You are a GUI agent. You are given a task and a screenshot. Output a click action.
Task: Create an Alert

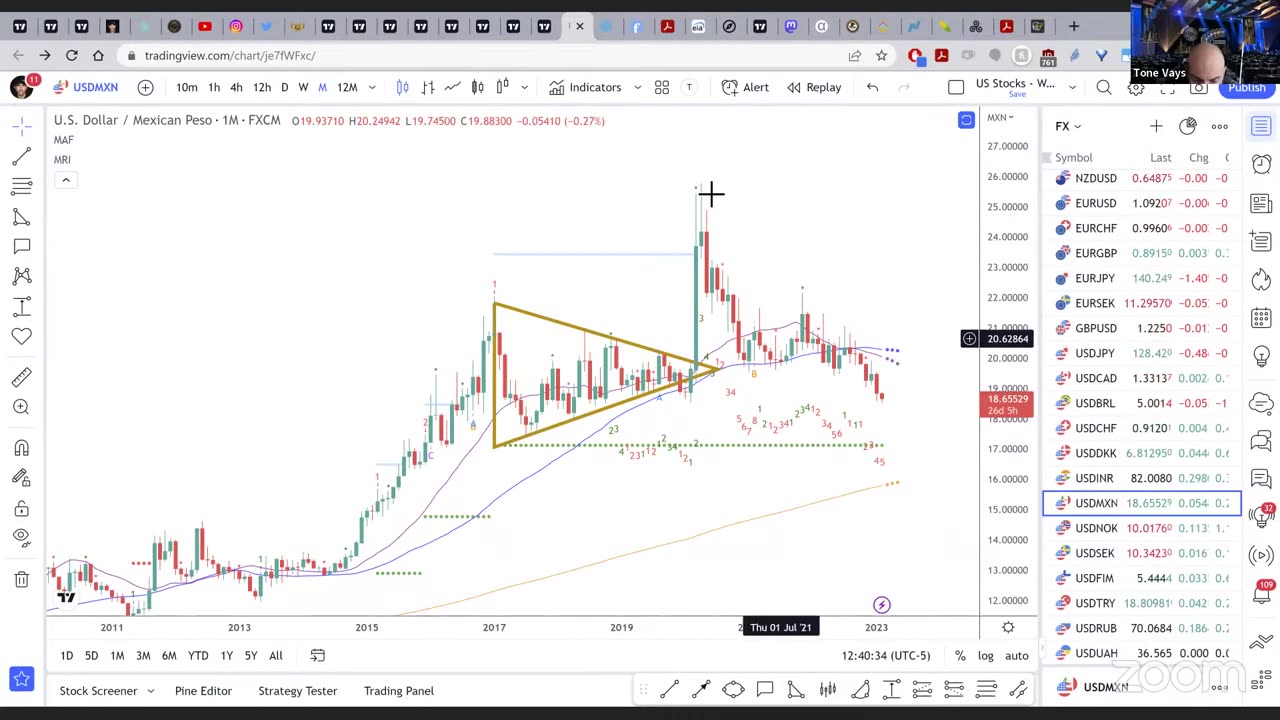745,87
